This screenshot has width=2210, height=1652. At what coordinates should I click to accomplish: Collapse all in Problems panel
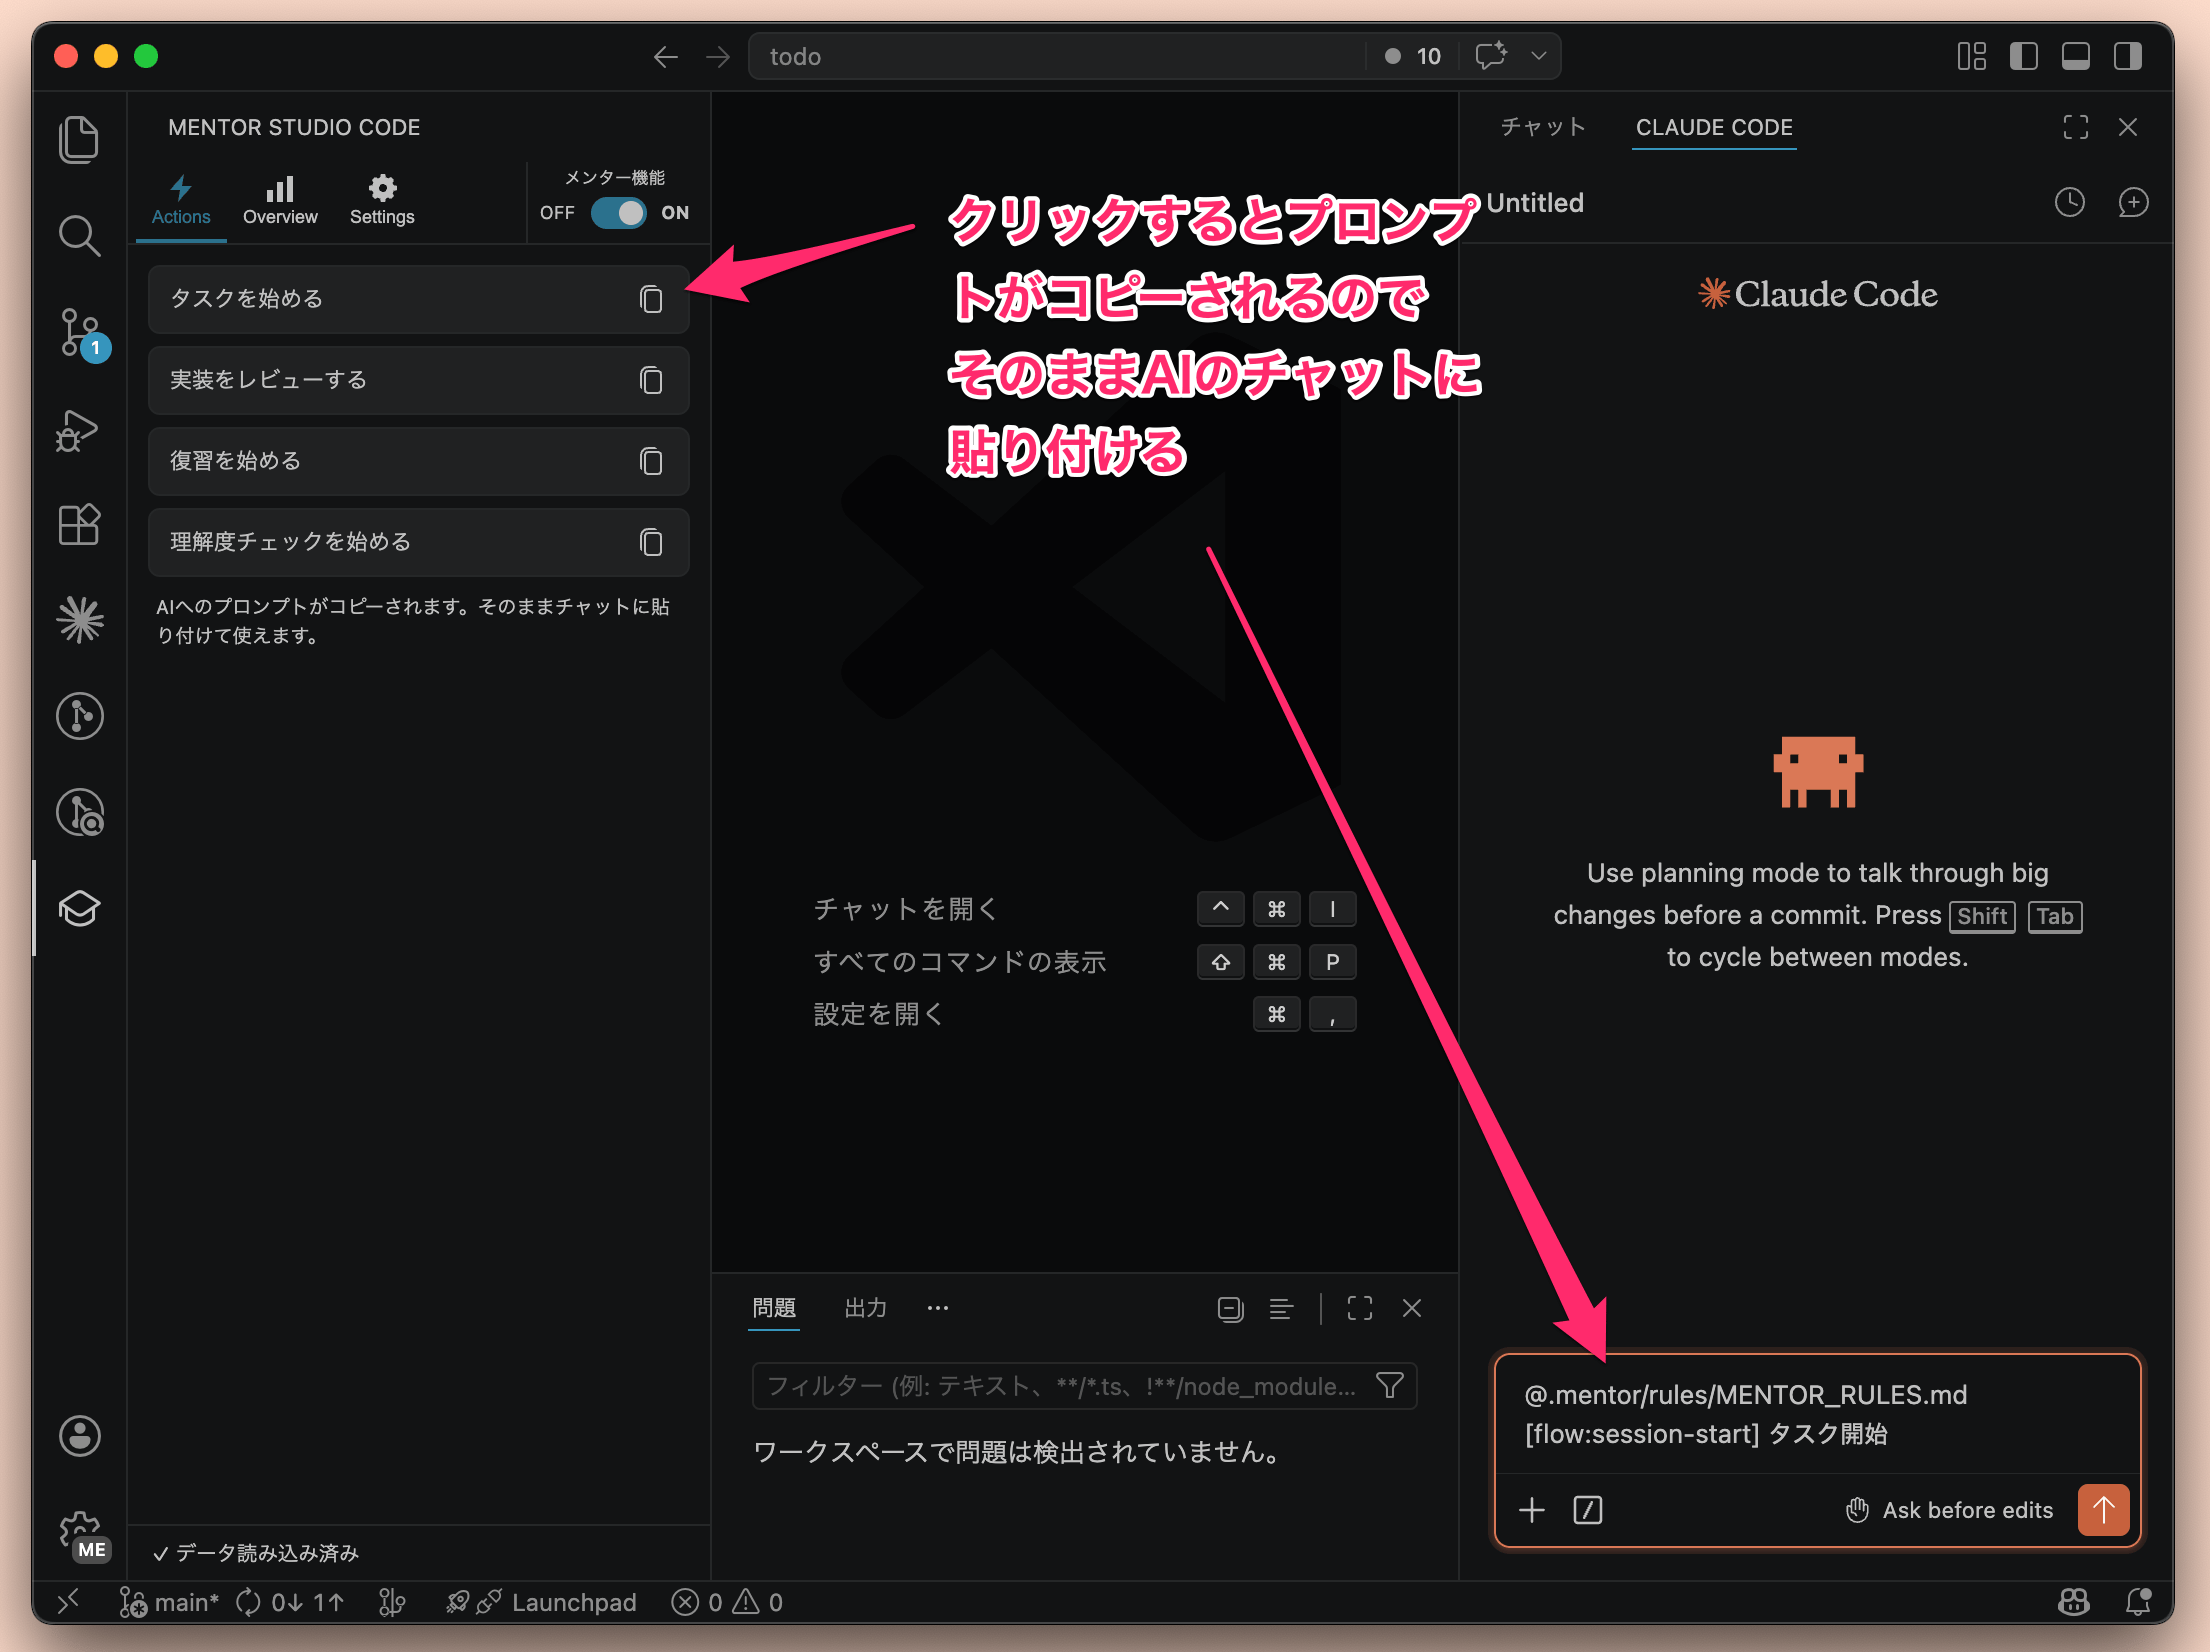(1230, 1309)
